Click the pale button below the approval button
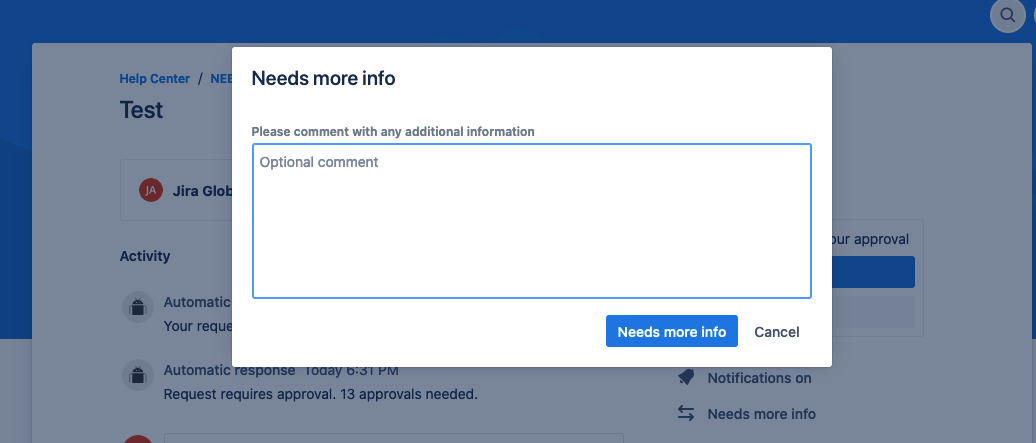This screenshot has height=443, width=1036. click(x=873, y=311)
